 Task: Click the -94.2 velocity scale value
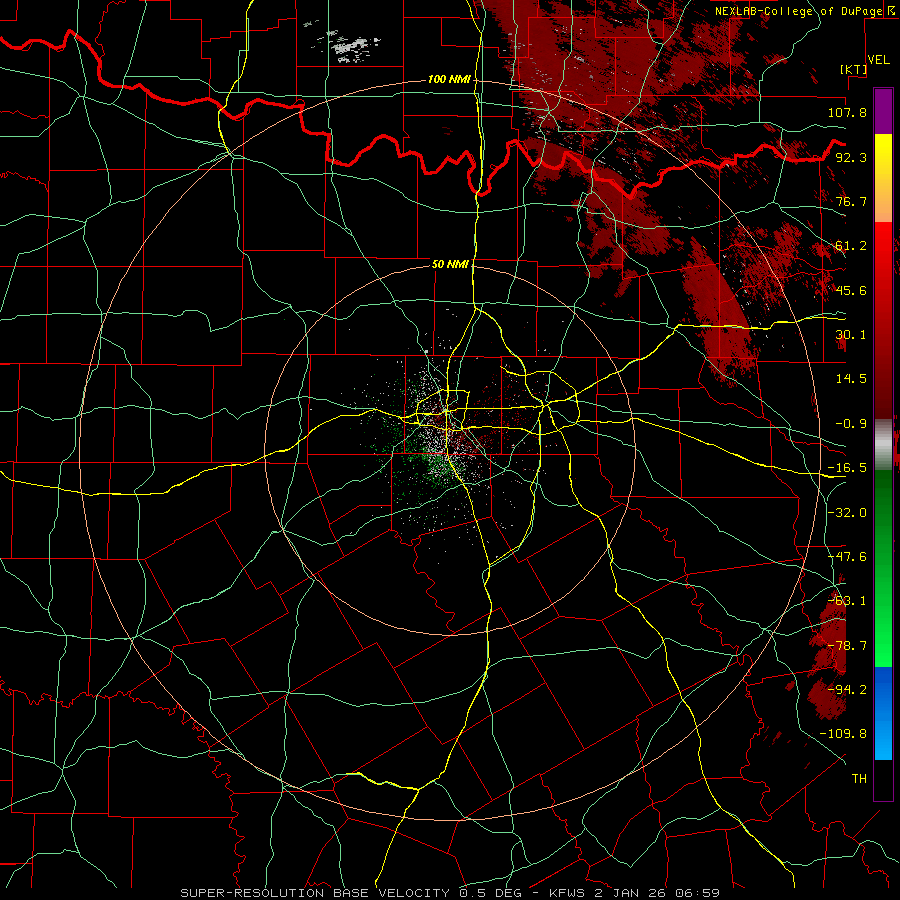pos(847,690)
